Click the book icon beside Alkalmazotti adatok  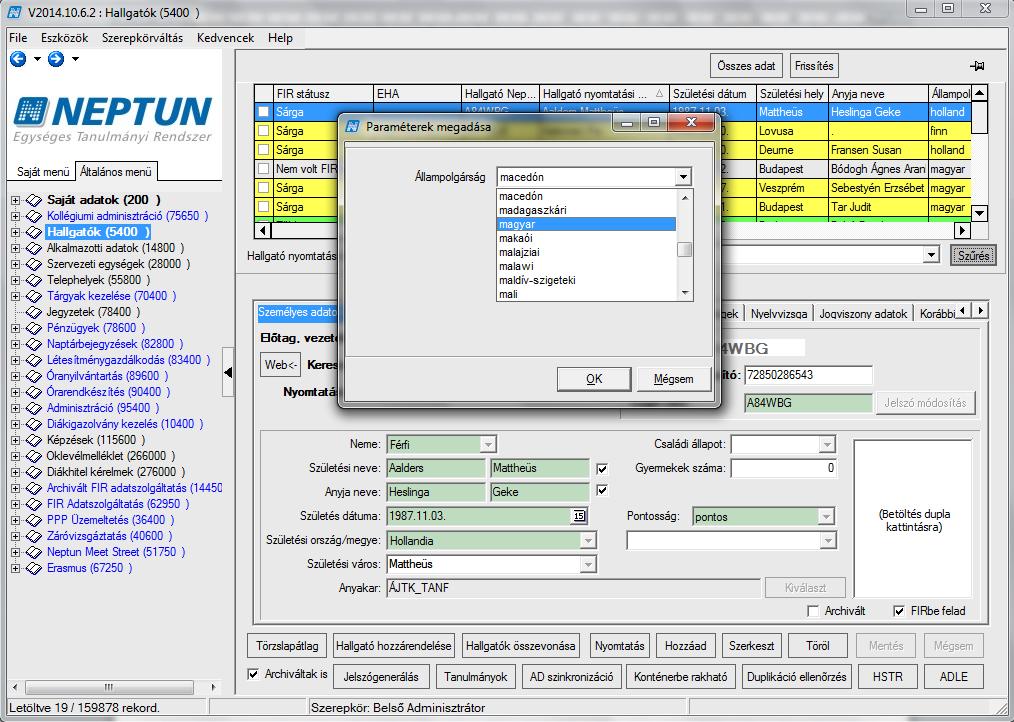tap(34, 248)
